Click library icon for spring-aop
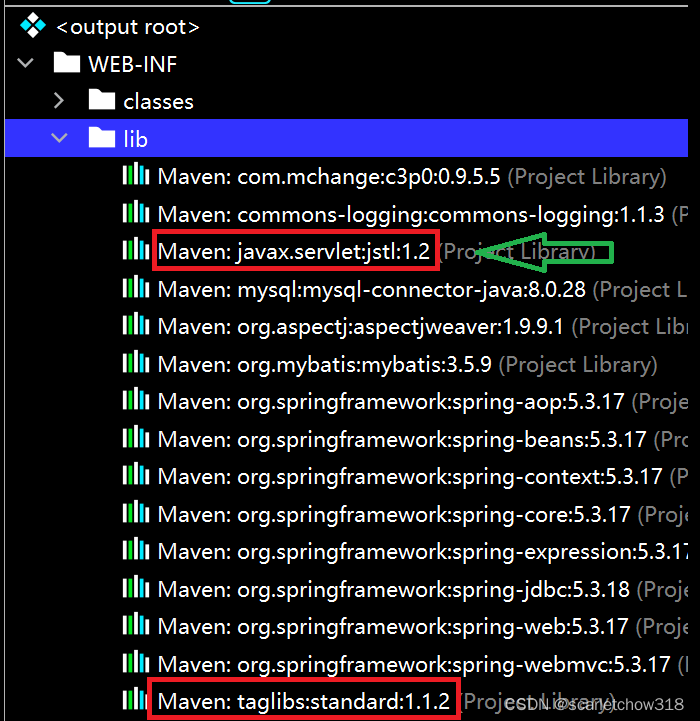Image resolution: width=700 pixels, height=721 pixels. point(136,400)
